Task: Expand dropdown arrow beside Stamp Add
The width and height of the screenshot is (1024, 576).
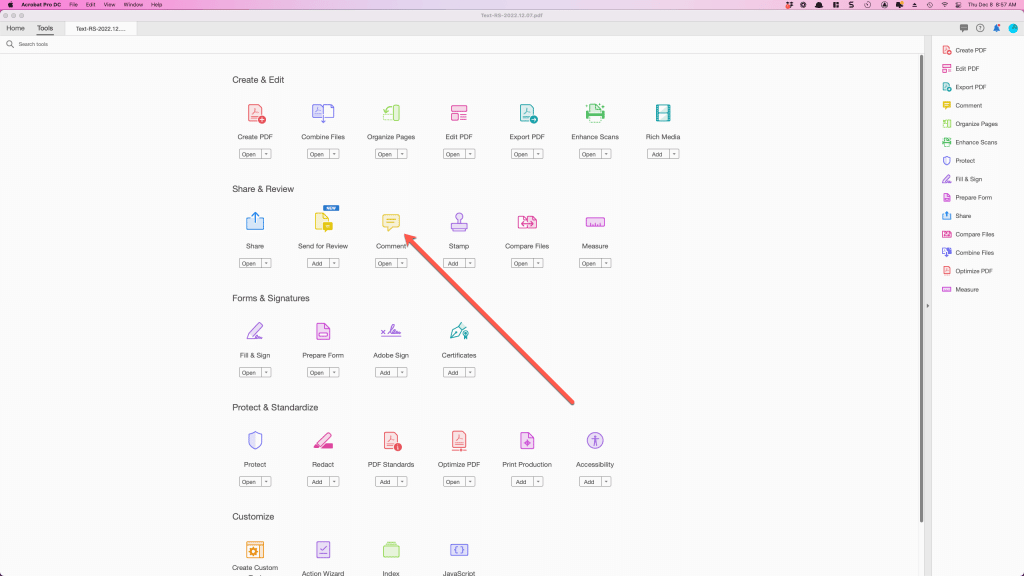Action: click(x=470, y=263)
